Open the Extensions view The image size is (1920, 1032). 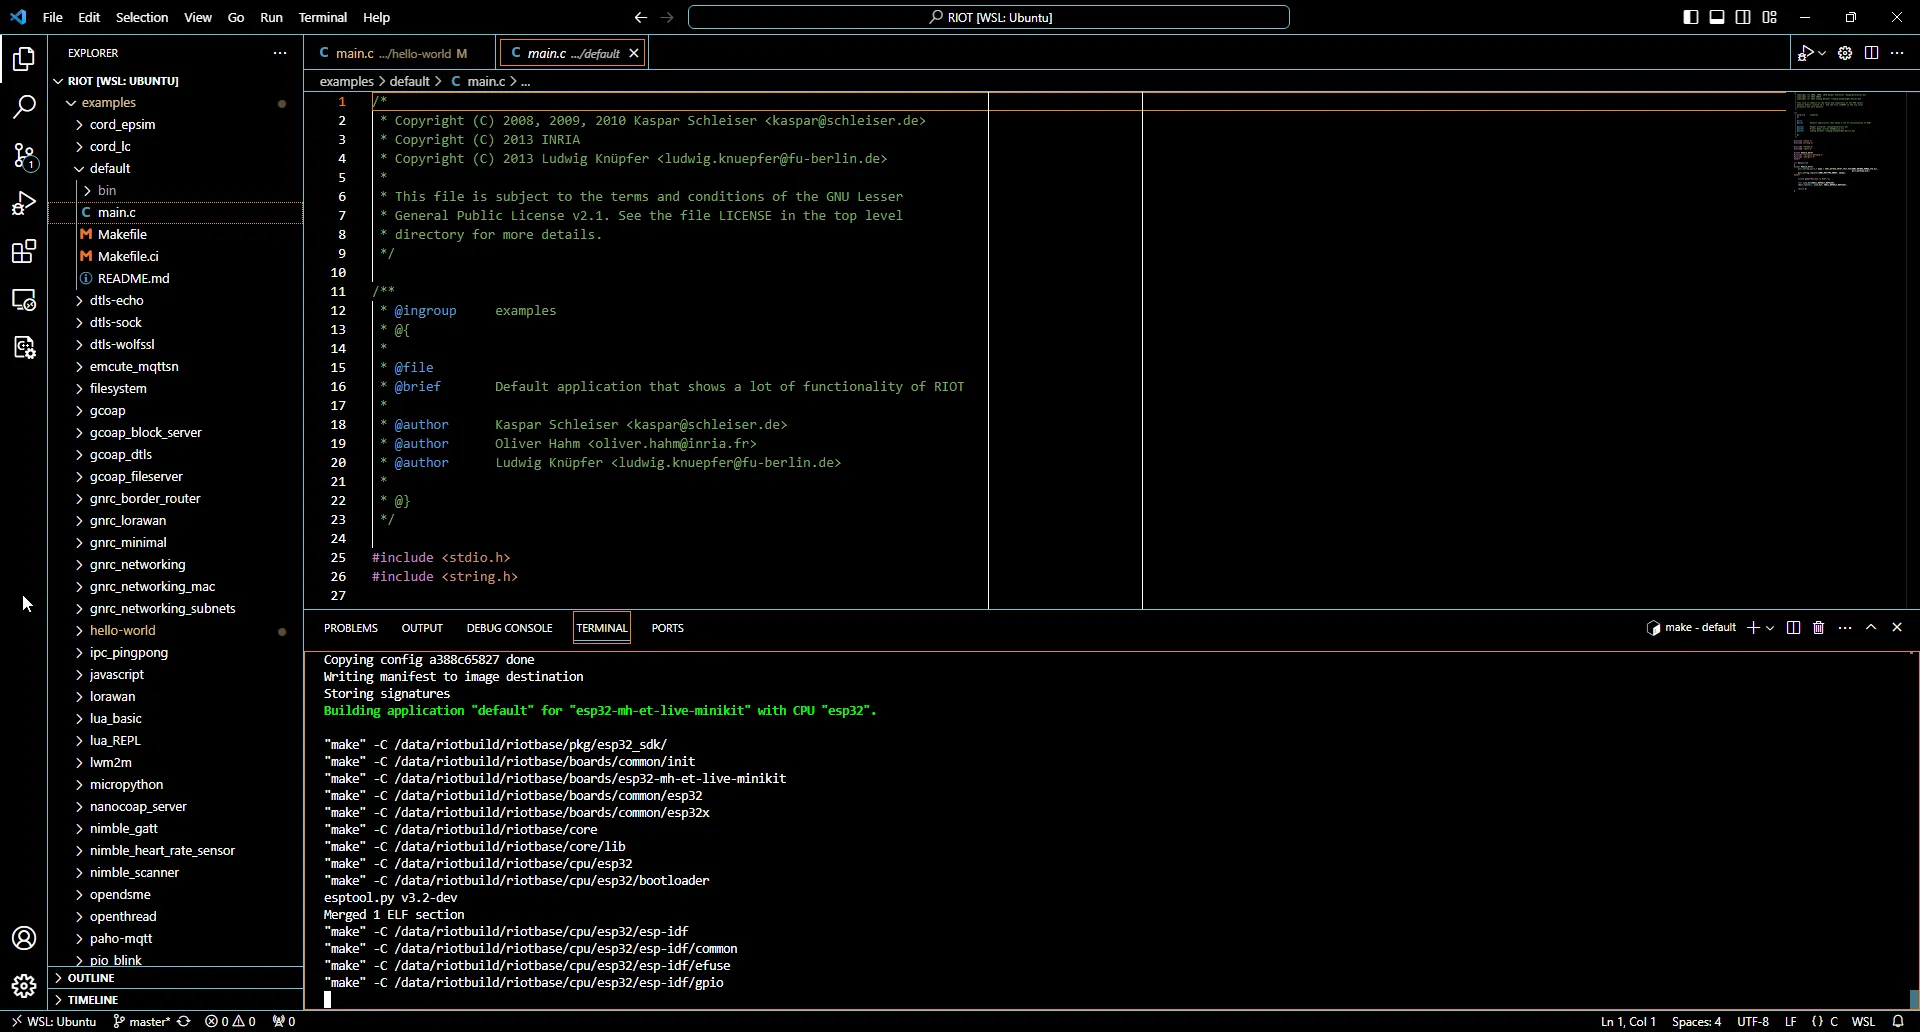(x=23, y=251)
